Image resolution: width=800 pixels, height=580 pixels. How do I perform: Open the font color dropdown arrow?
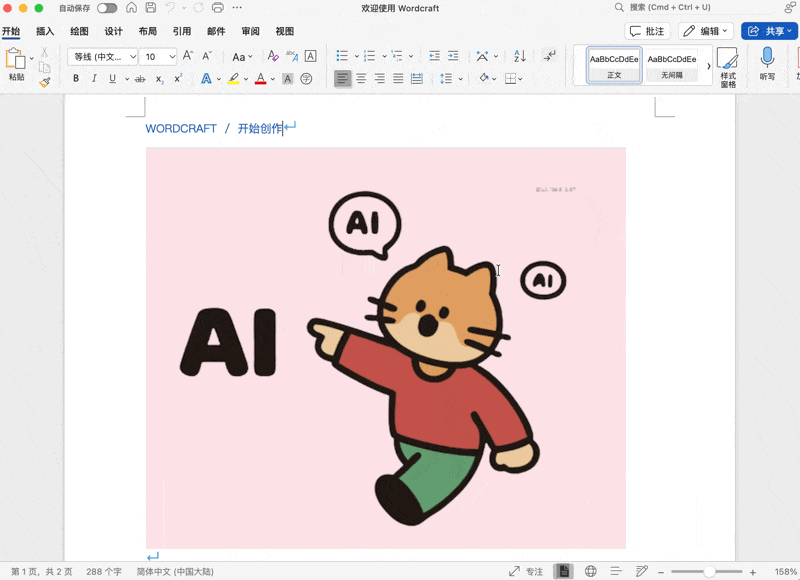[273, 79]
